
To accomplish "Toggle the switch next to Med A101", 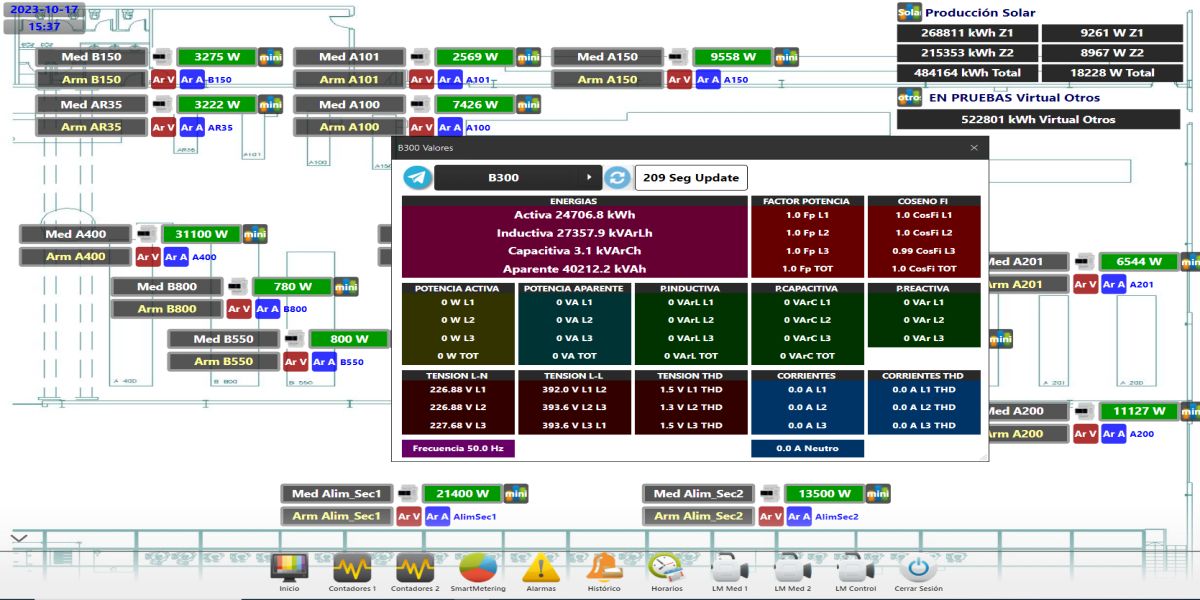I will tap(421, 57).
